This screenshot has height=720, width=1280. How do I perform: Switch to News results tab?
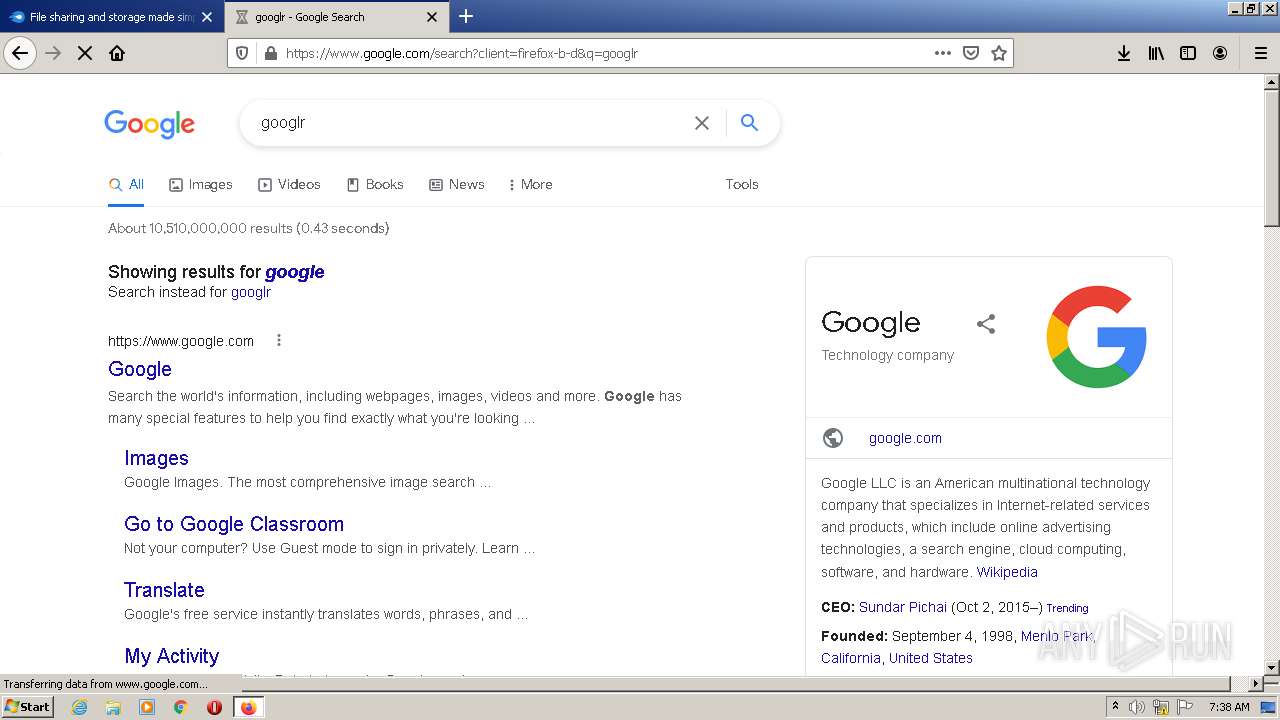456,184
